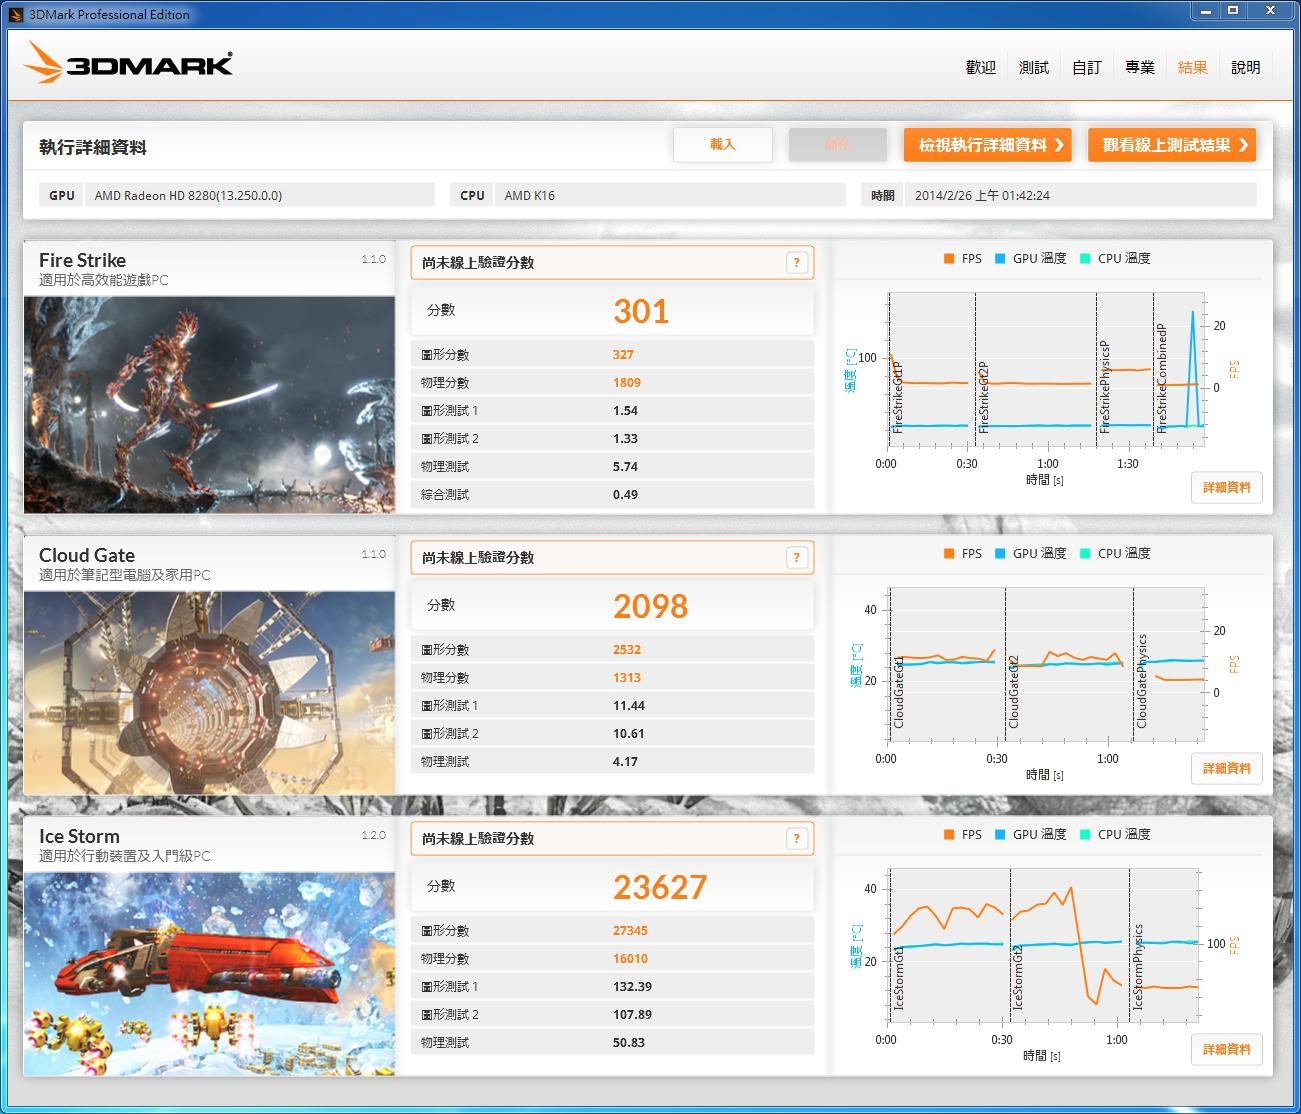
Task: Click Ice Storm 圖形測試 1 value 132.39
Action: pos(632,987)
